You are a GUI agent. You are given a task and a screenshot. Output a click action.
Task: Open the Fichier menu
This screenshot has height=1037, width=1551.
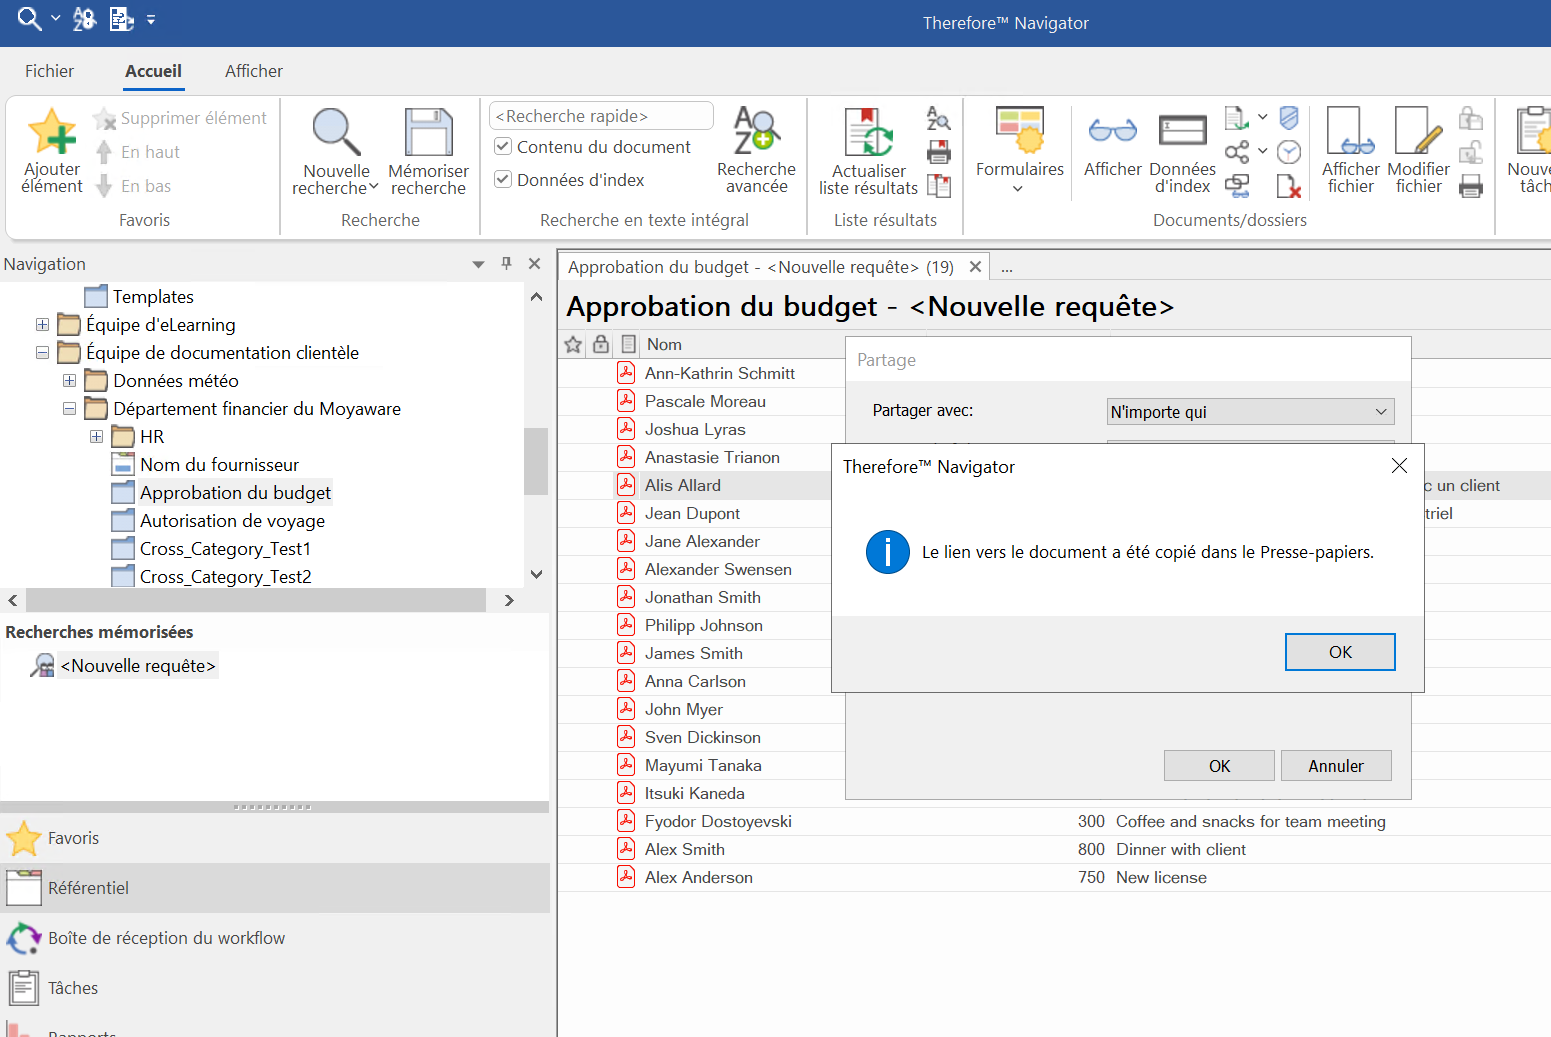(x=49, y=71)
